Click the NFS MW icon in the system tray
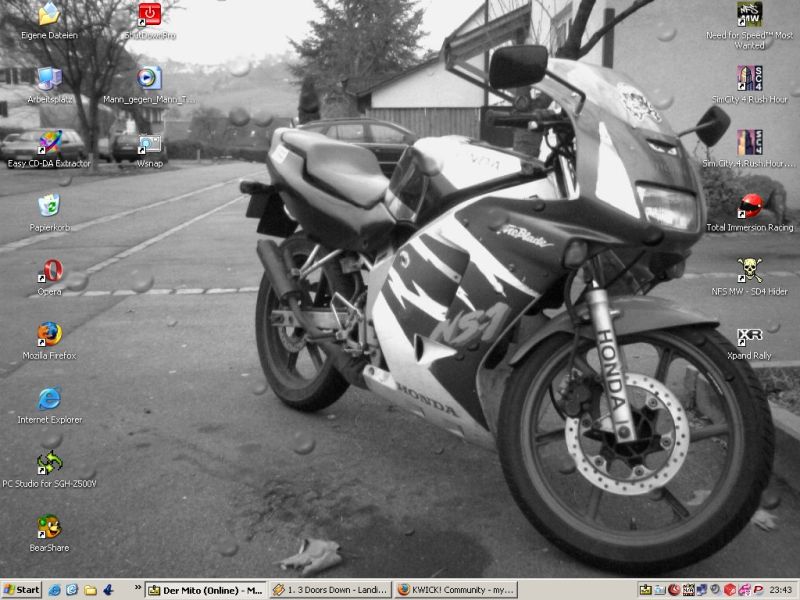Viewport: 800px width, 600px height. [688, 590]
